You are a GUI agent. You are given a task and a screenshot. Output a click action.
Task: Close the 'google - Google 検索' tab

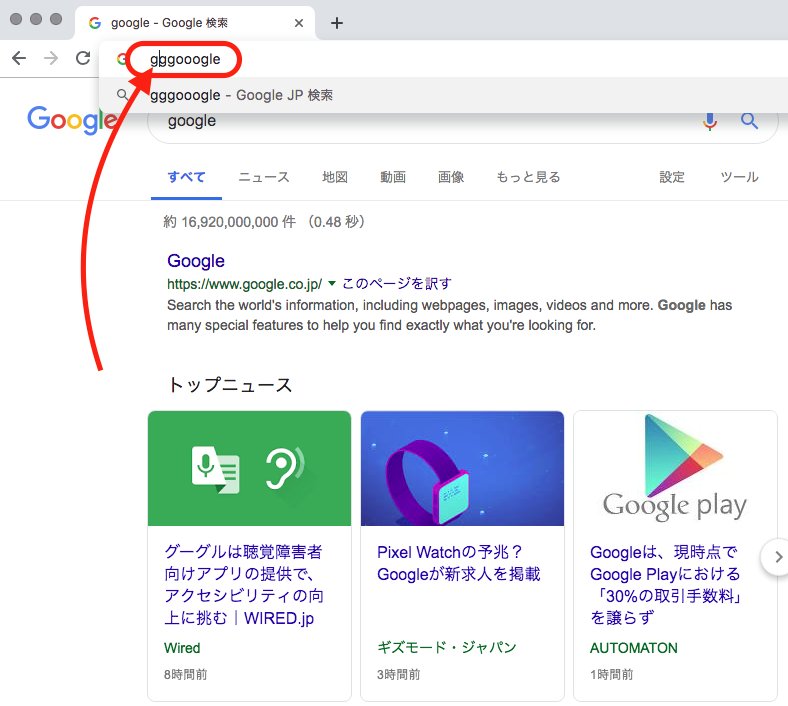coord(299,23)
